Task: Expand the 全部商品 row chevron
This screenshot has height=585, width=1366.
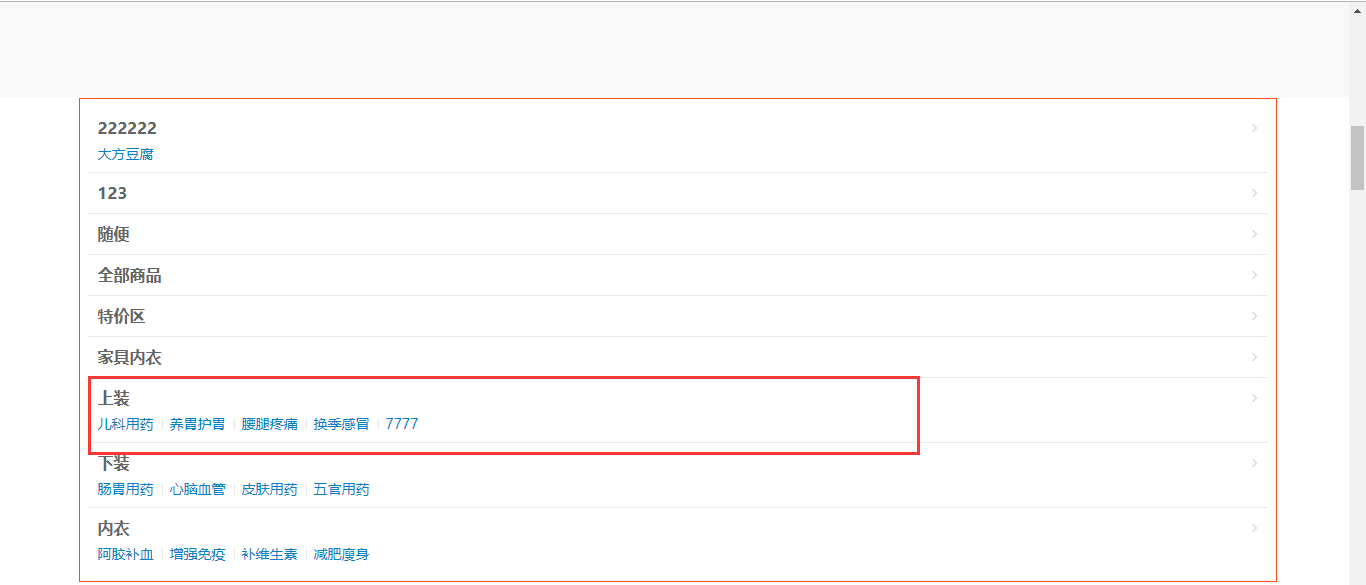Action: [x=1254, y=275]
